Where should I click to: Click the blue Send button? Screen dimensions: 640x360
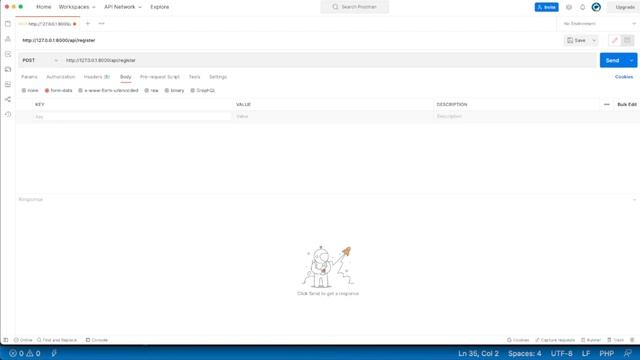click(x=612, y=60)
